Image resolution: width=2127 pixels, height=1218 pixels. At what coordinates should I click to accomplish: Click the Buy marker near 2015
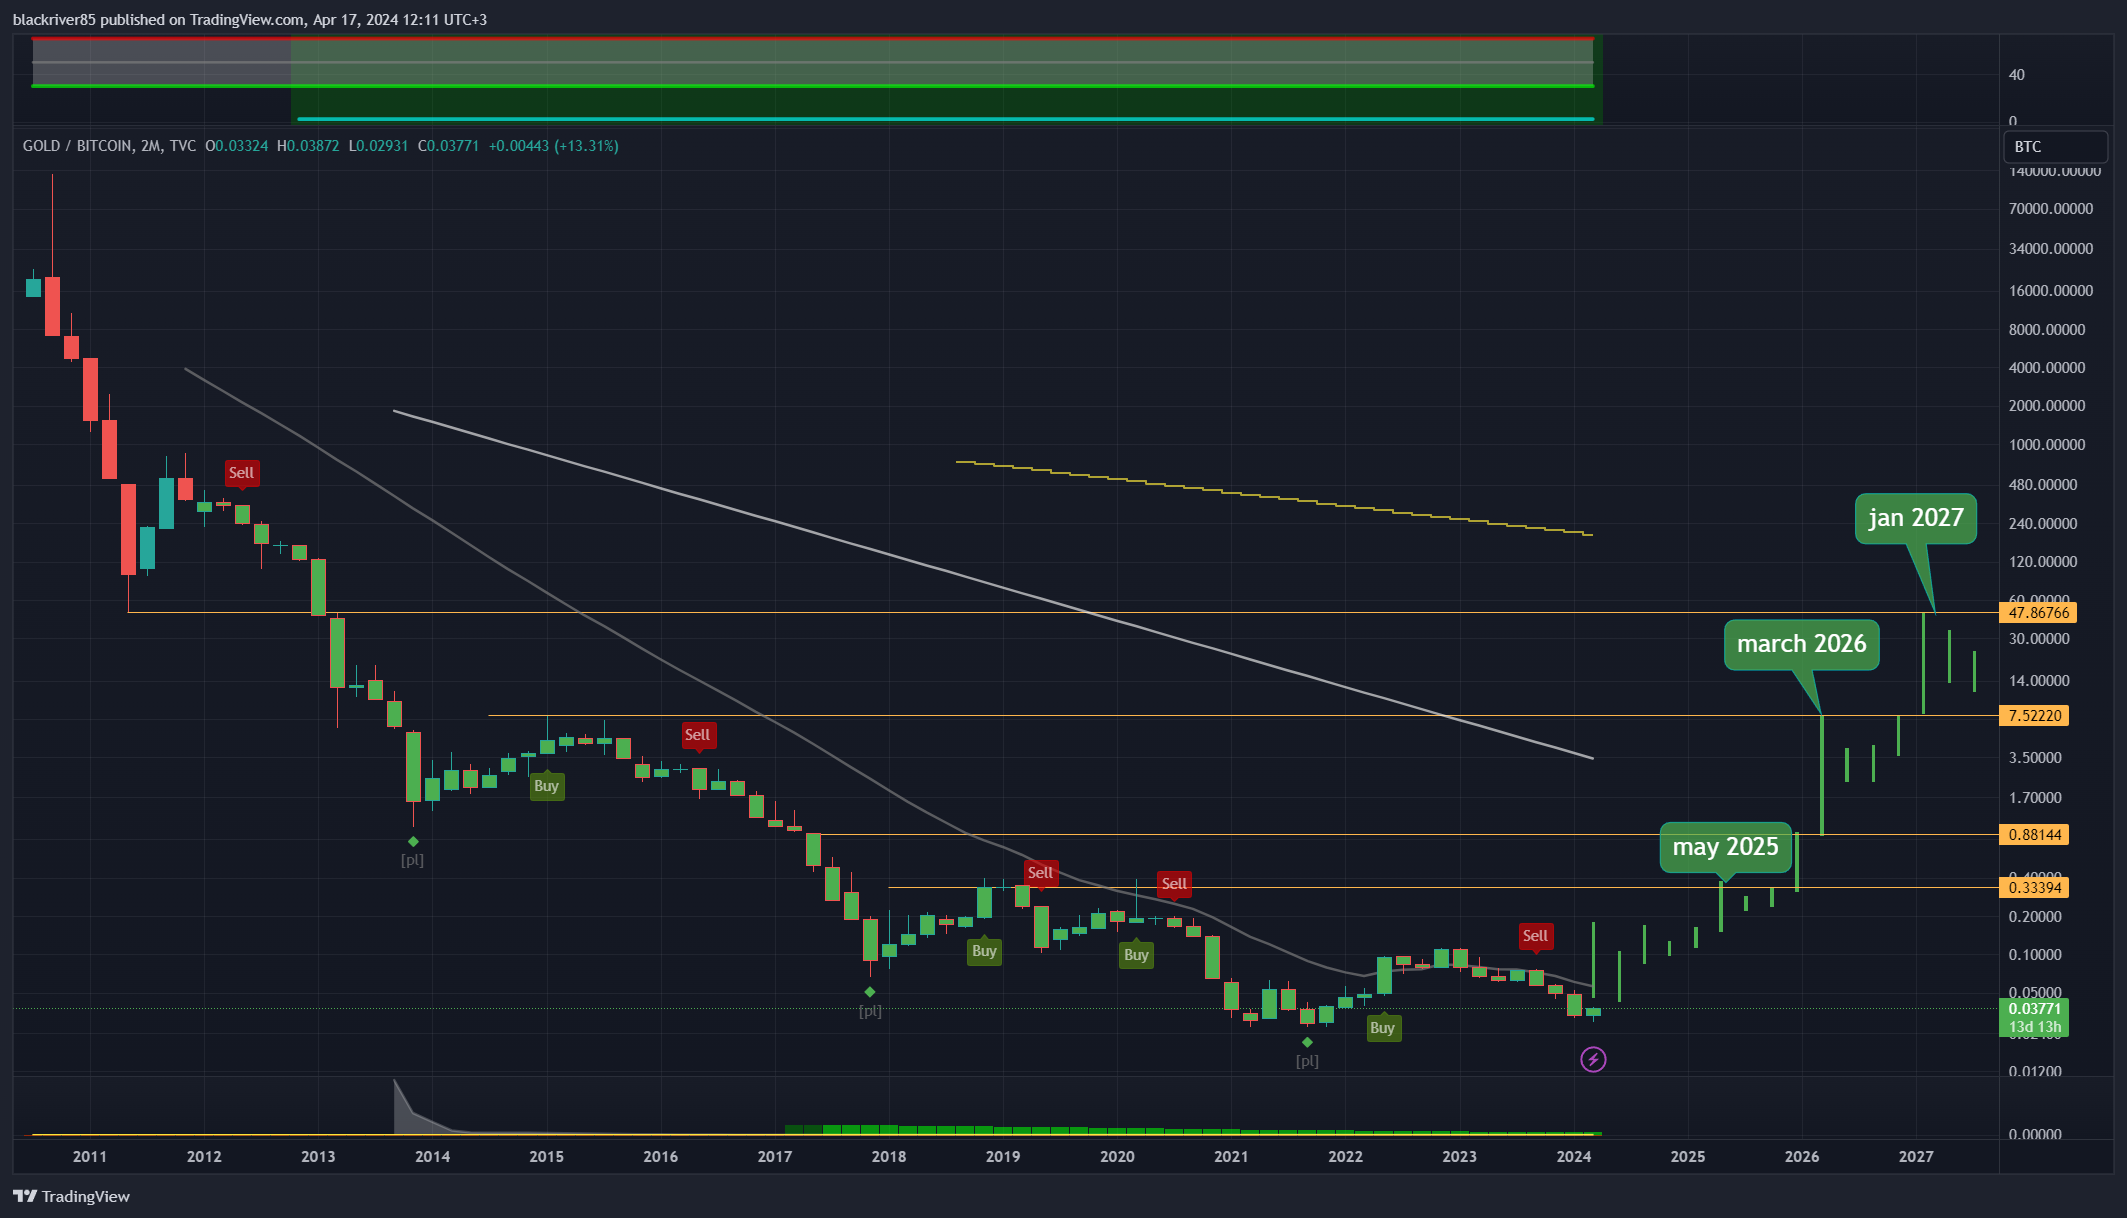point(546,786)
